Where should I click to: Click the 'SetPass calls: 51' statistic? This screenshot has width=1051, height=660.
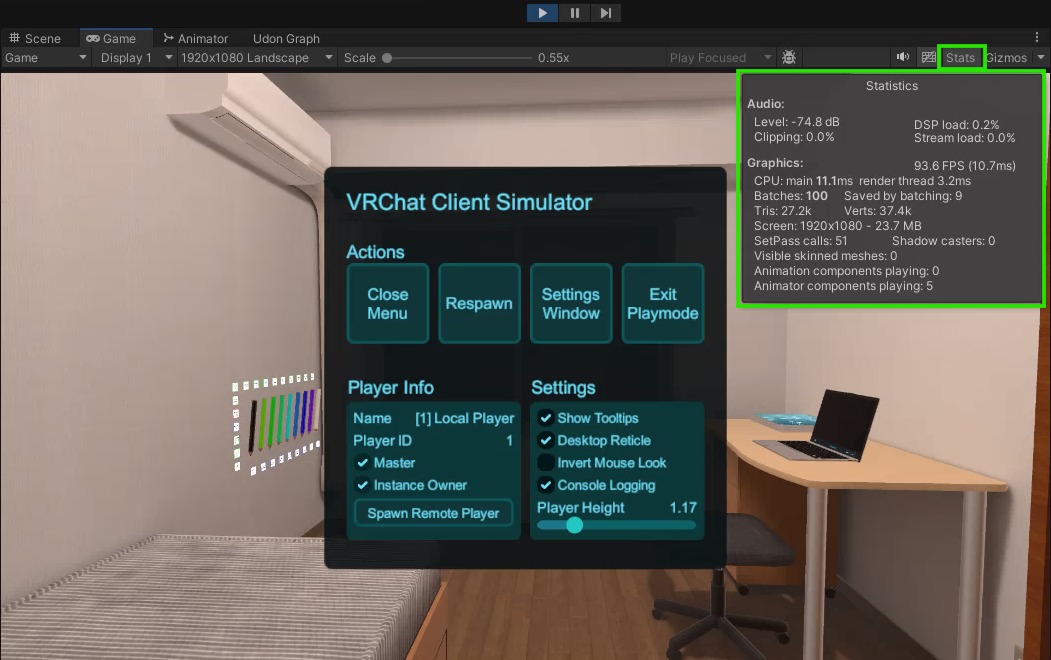coord(800,241)
